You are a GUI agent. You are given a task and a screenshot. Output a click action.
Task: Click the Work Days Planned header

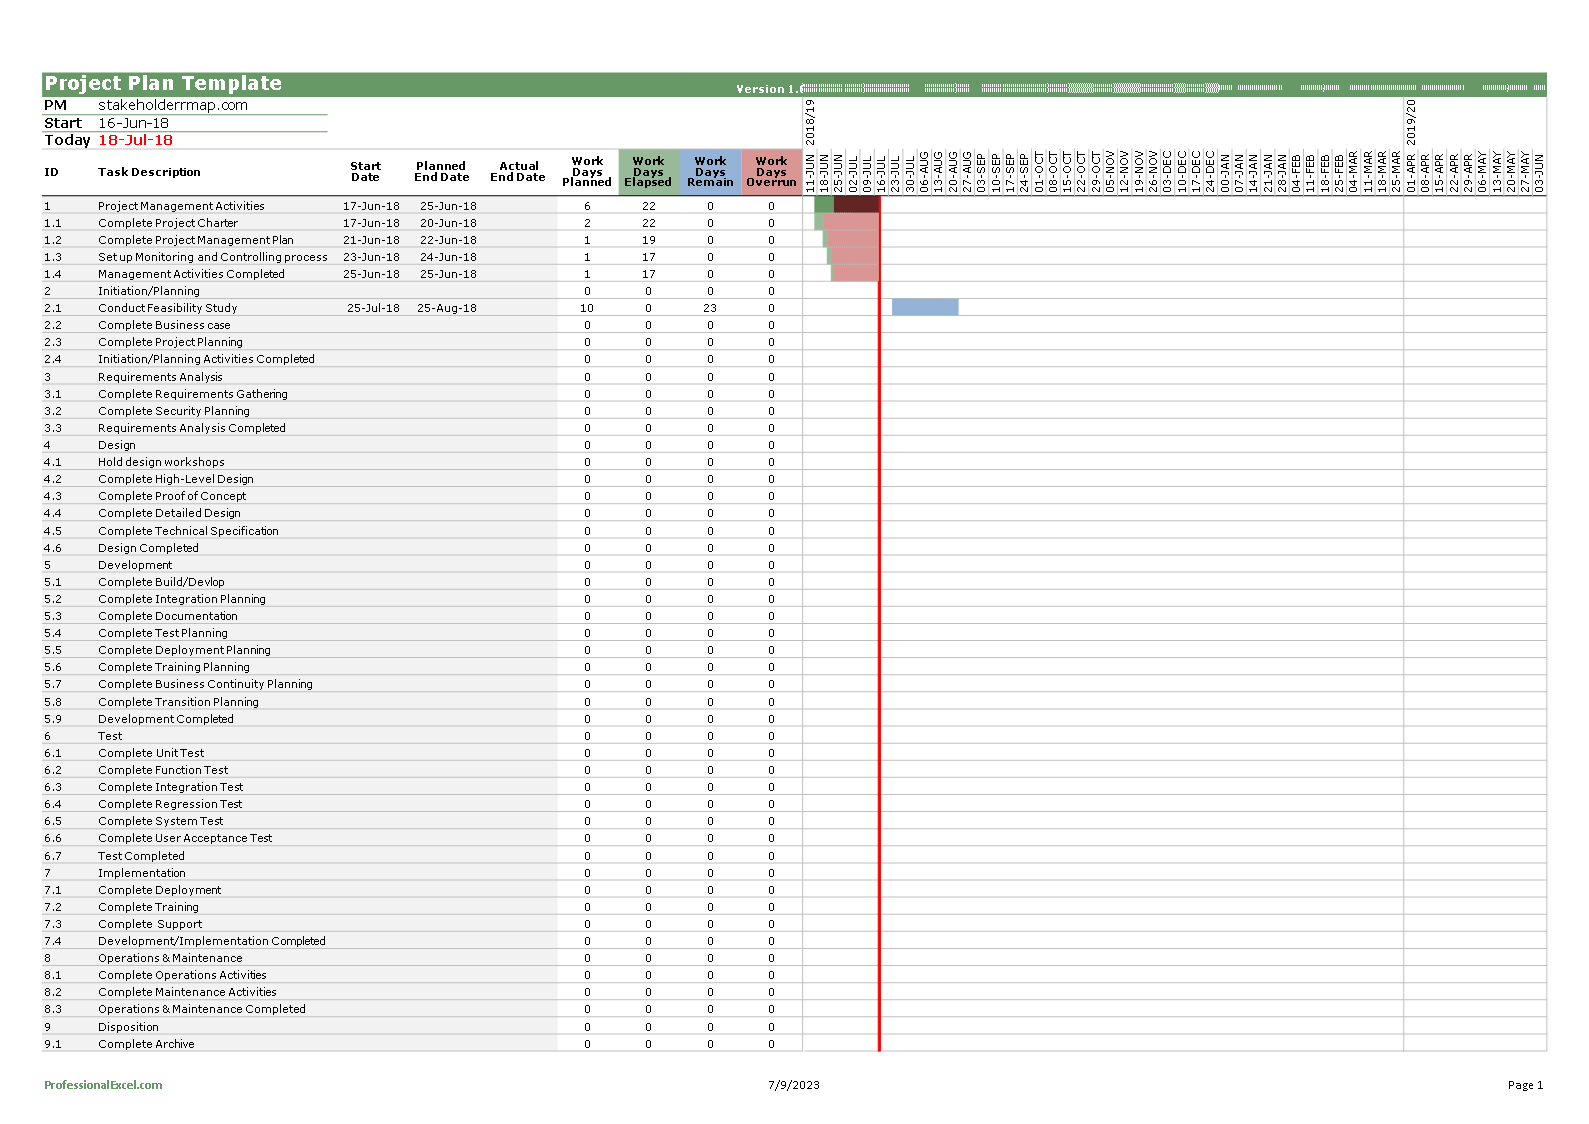tap(587, 171)
